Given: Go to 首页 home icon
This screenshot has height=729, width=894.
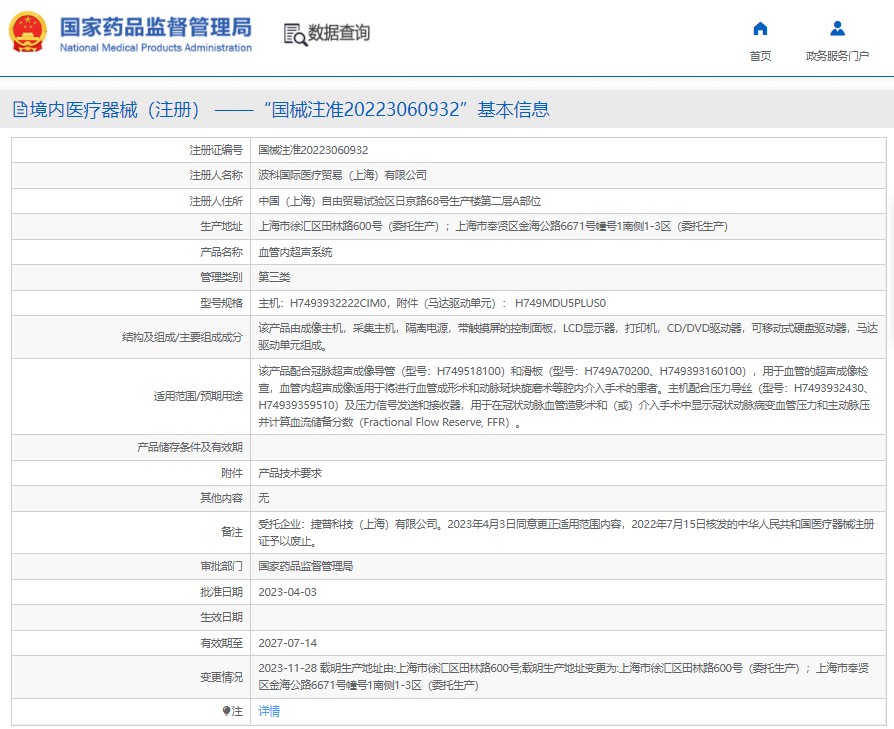Looking at the screenshot, I should [x=760, y=28].
